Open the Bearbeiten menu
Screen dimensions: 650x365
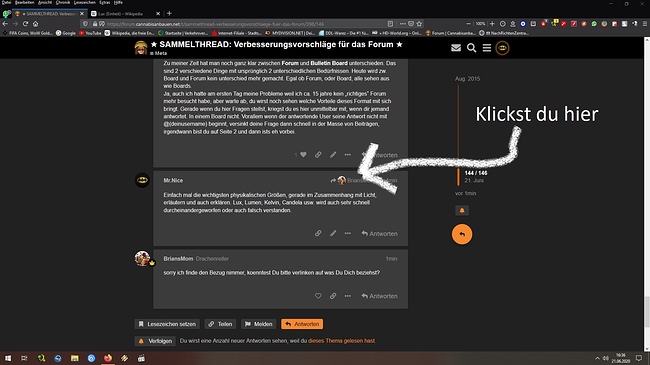click(x=24, y=2)
